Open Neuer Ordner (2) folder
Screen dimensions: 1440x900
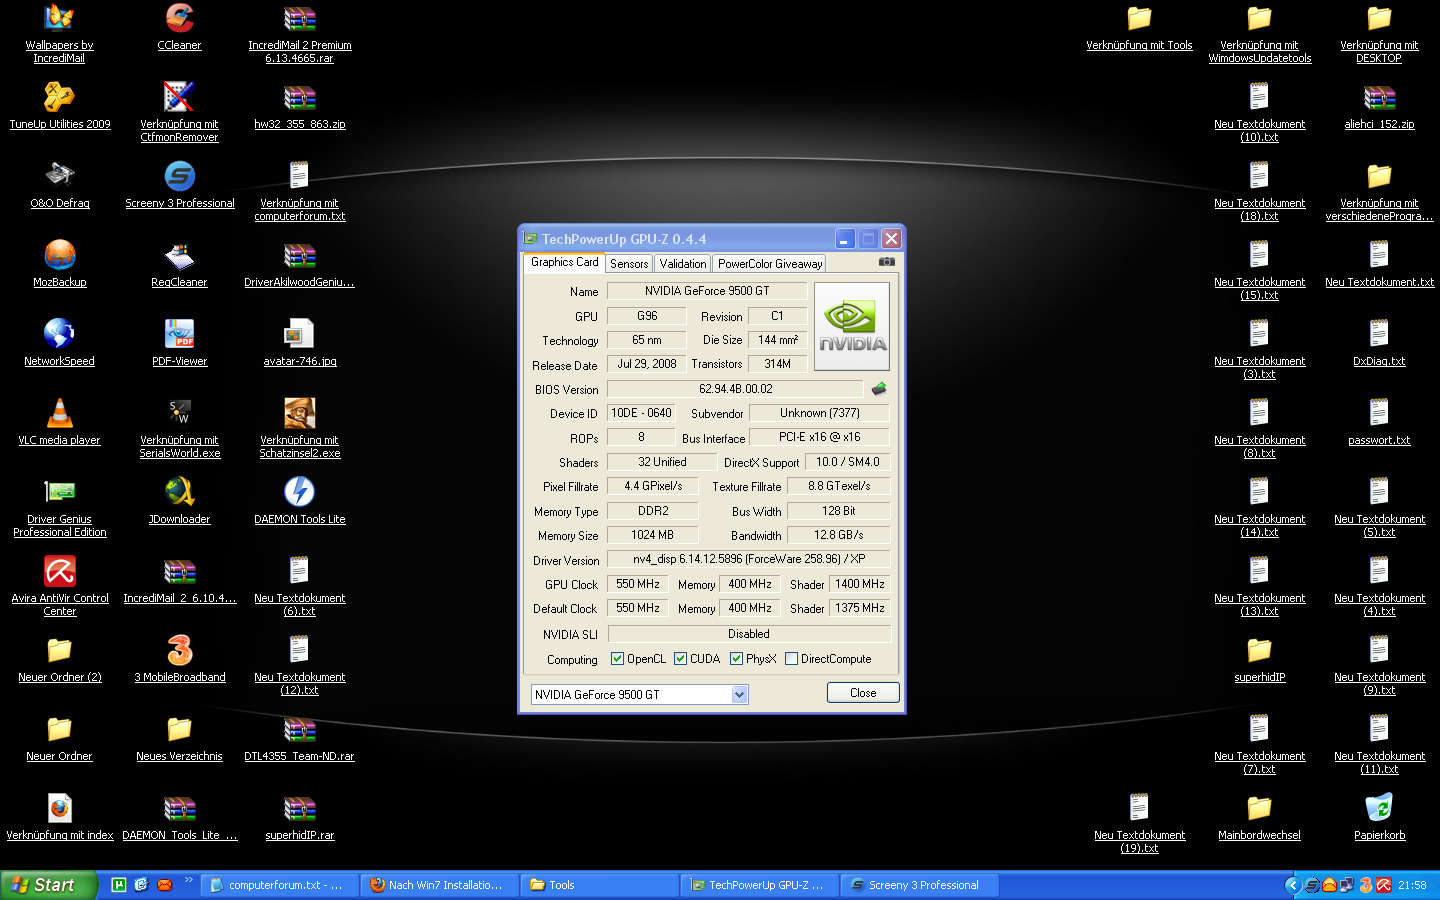tap(60, 659)
